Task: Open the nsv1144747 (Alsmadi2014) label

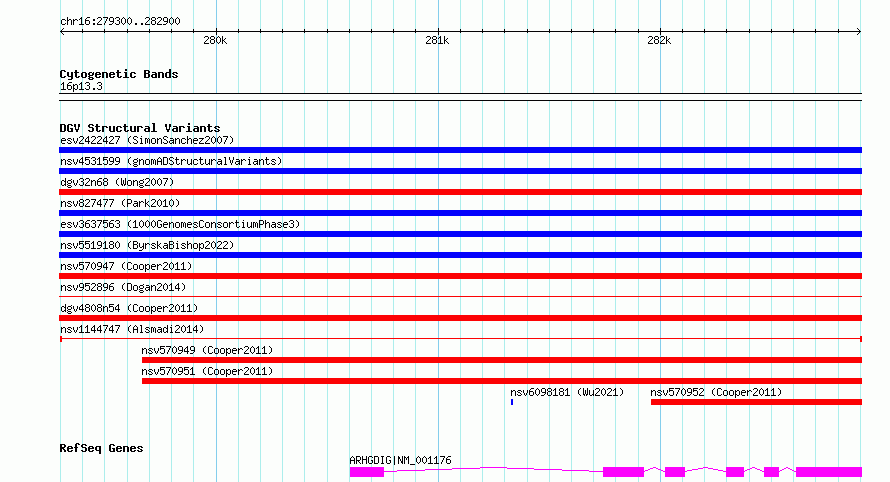Action: [x=132, y=329]
